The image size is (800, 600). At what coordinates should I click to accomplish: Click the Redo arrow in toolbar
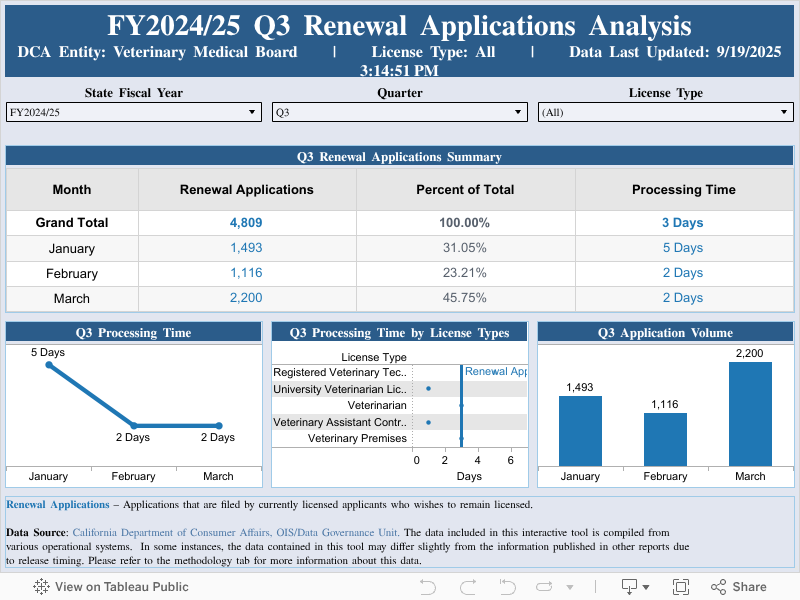pos(467,587)
